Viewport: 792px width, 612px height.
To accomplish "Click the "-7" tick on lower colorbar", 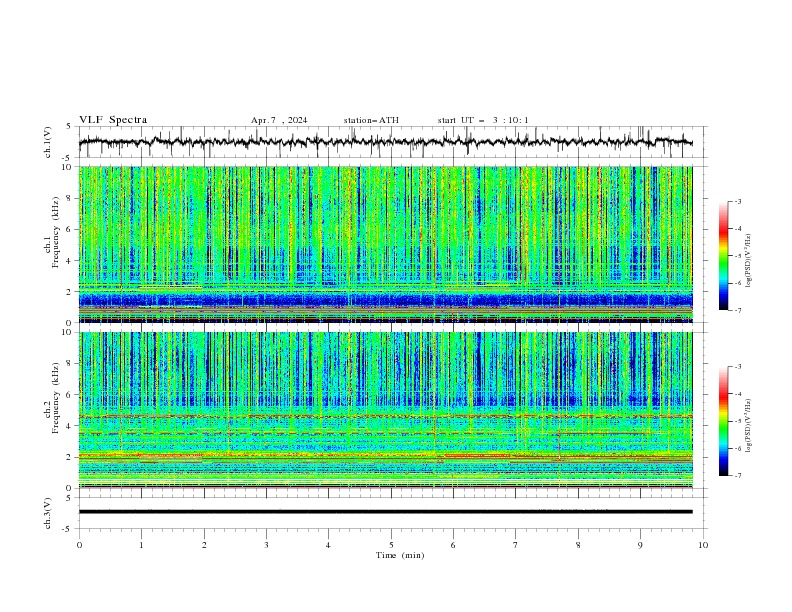I will (x=737, y=476).
